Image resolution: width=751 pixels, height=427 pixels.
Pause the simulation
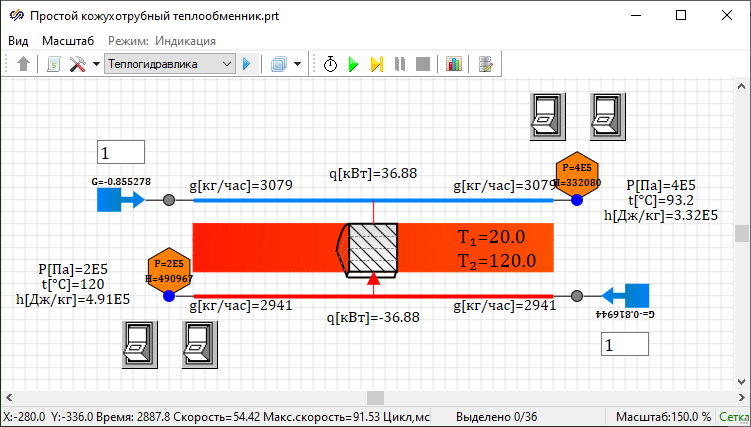coord(399,64)
